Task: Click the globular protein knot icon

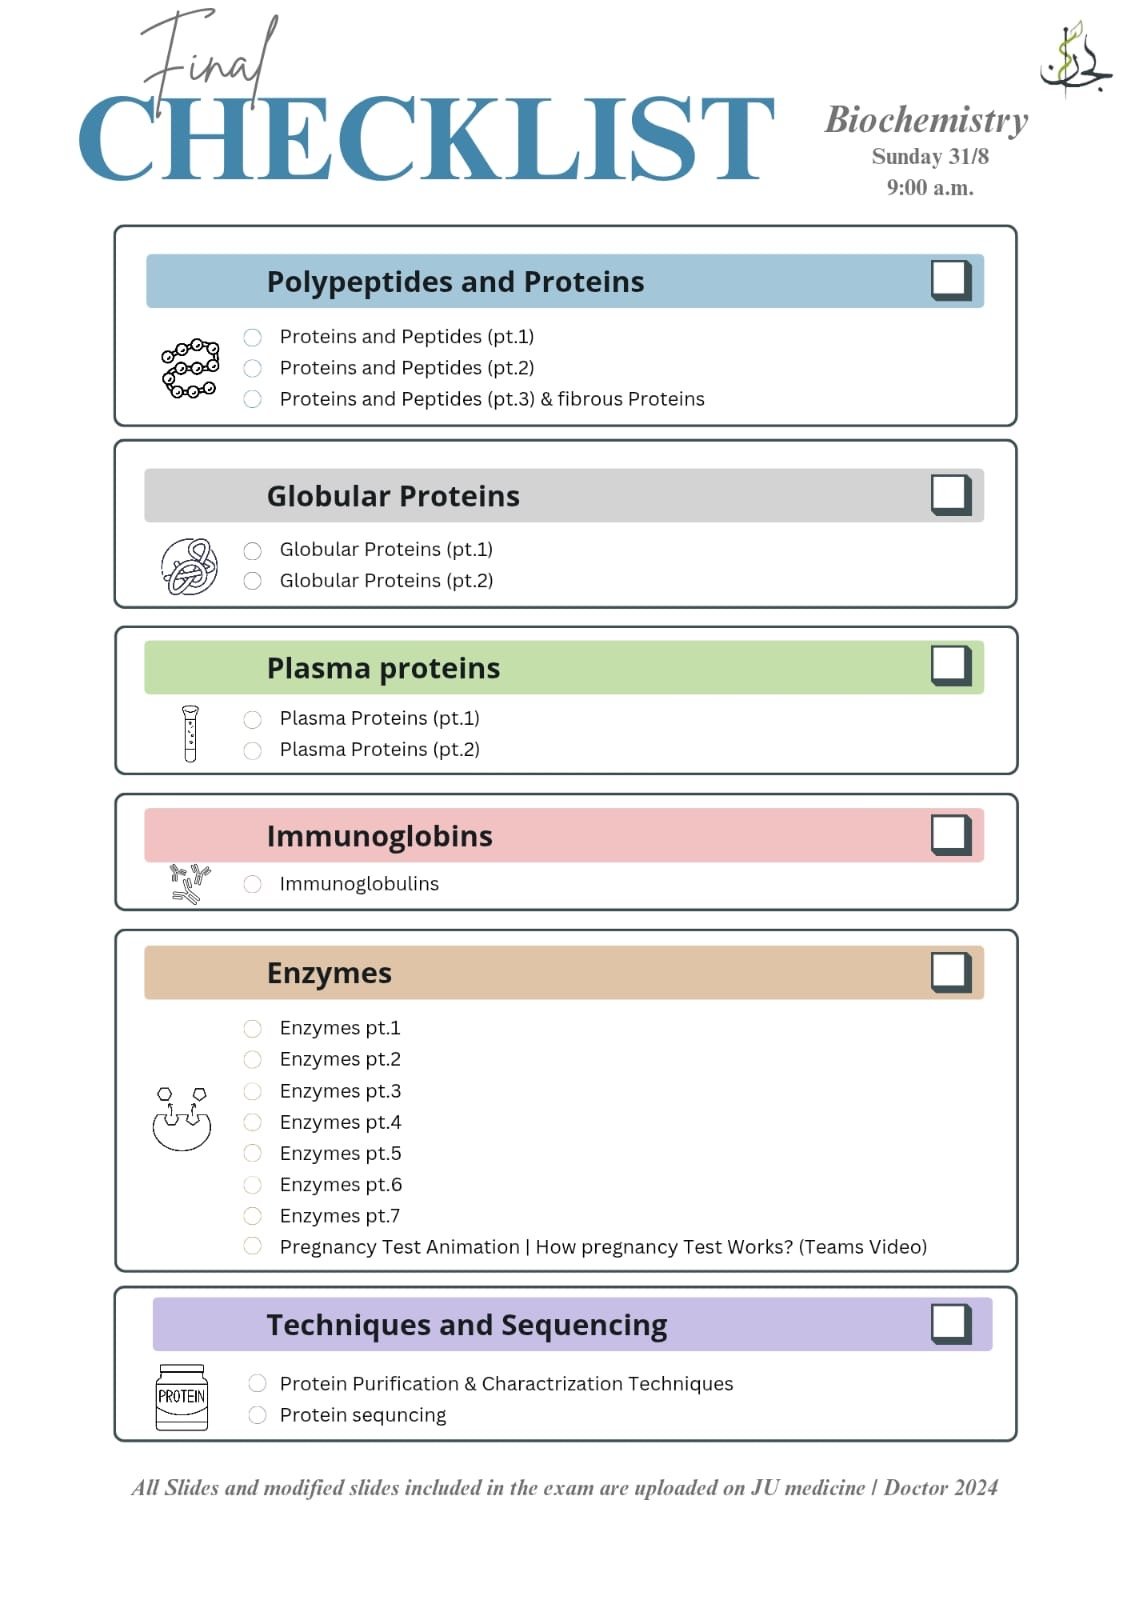Action: point(189,566)
